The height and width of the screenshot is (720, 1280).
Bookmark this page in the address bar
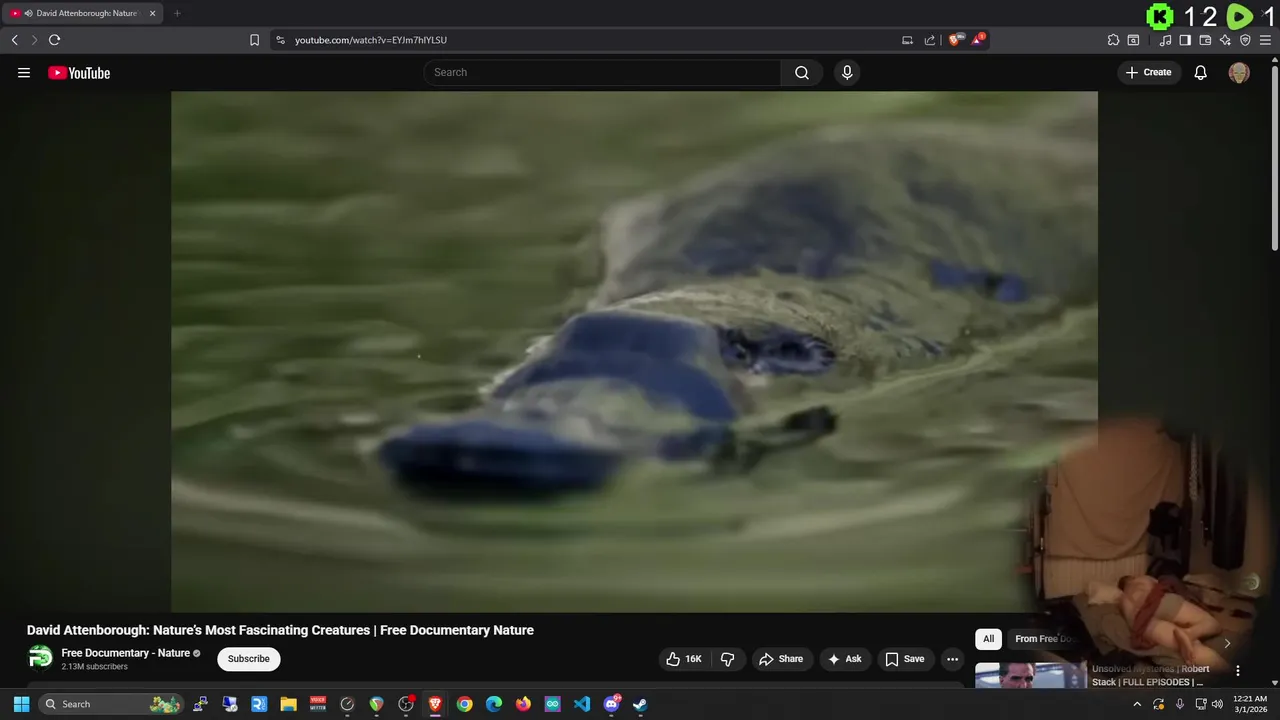pyautogui.click(x=254, y=40)
